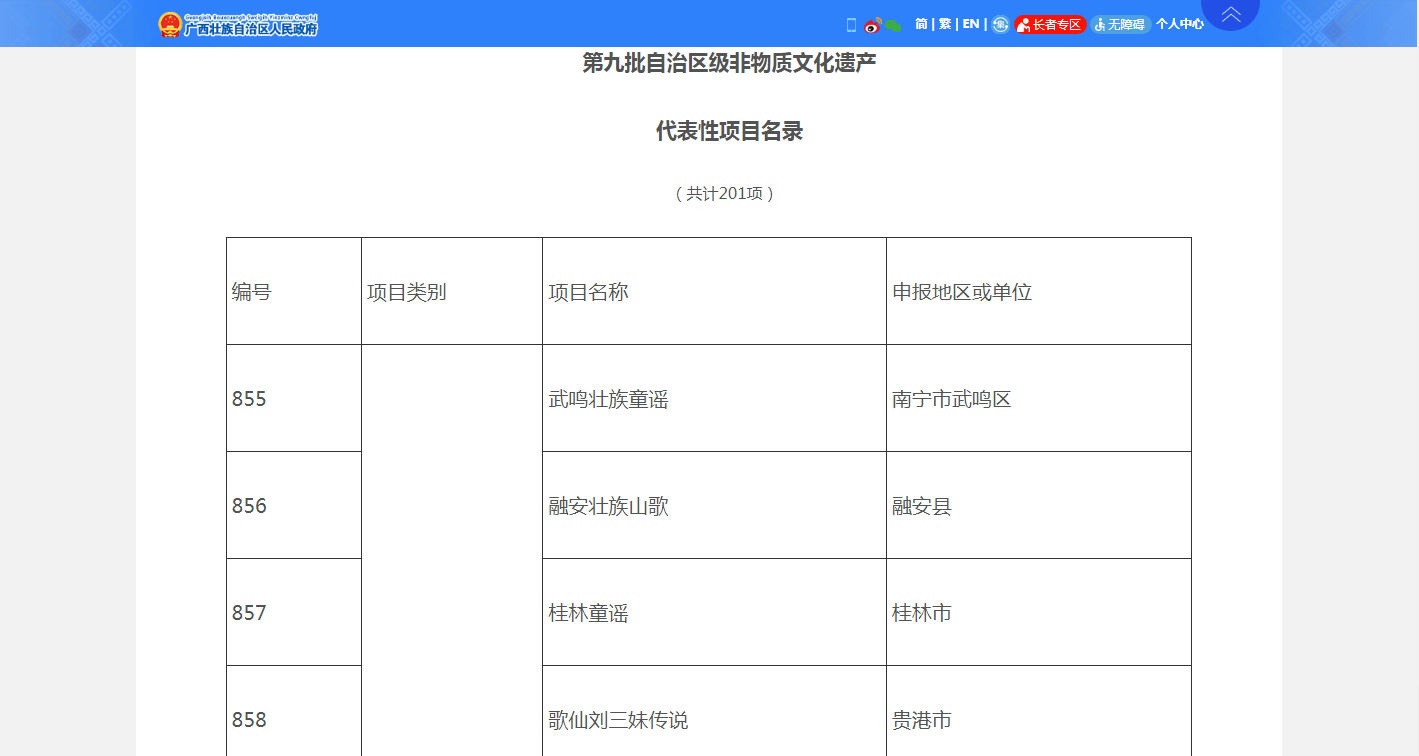The height and width of the screenshot is (756, 1419).
Task: Select cell number 857
Action: pyautogui.click(x=249, y=613)
